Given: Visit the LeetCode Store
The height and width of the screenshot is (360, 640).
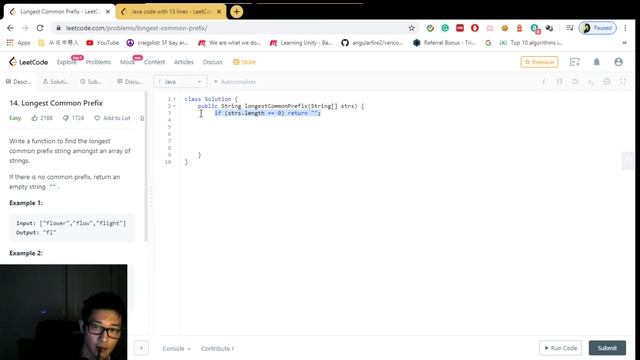Looking at the screenshot, I should (244, 62).
